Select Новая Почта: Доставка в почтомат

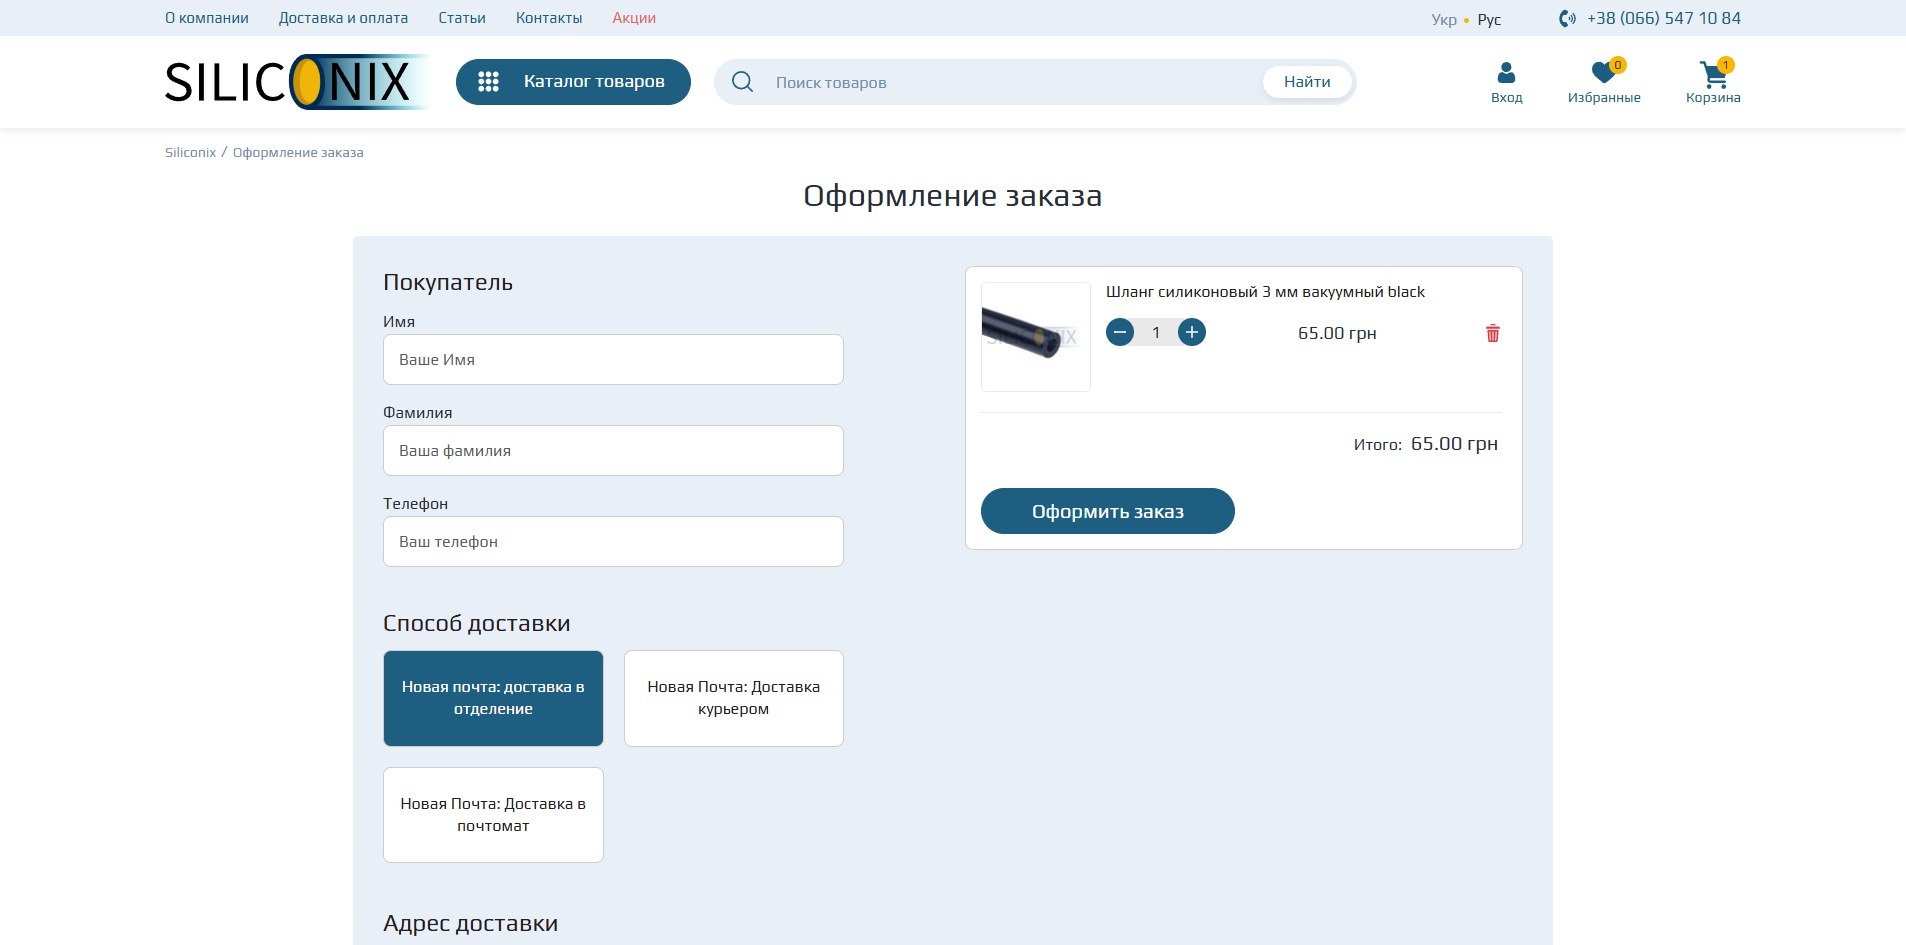pyautogui.click(x=493, y=815)
